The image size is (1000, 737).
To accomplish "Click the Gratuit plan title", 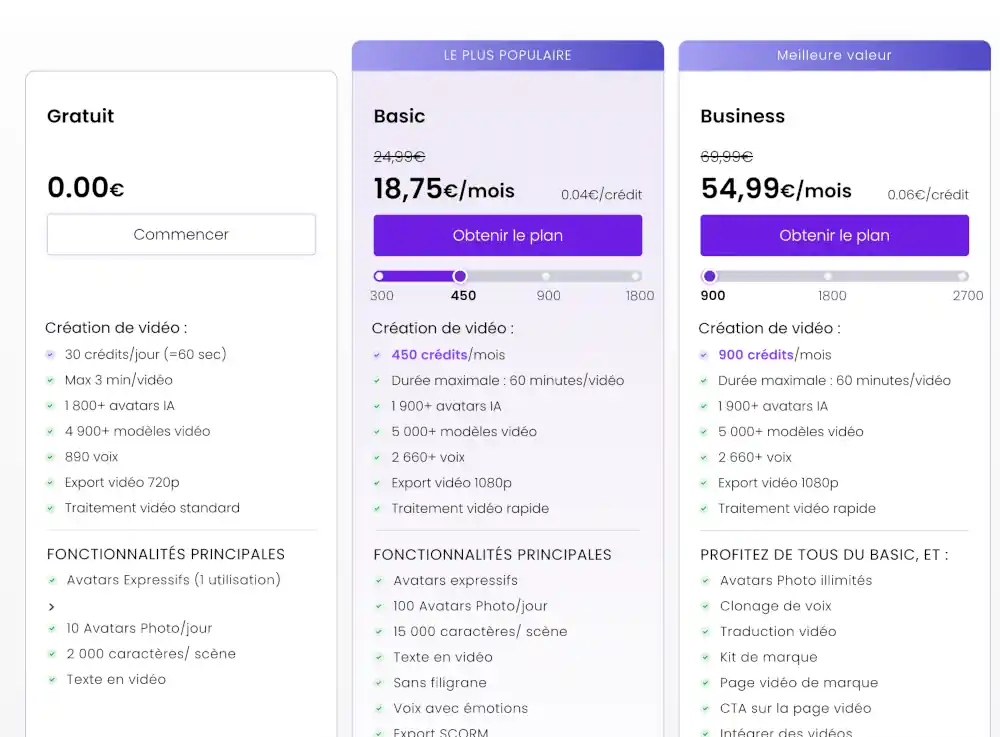I will point(80,116).
